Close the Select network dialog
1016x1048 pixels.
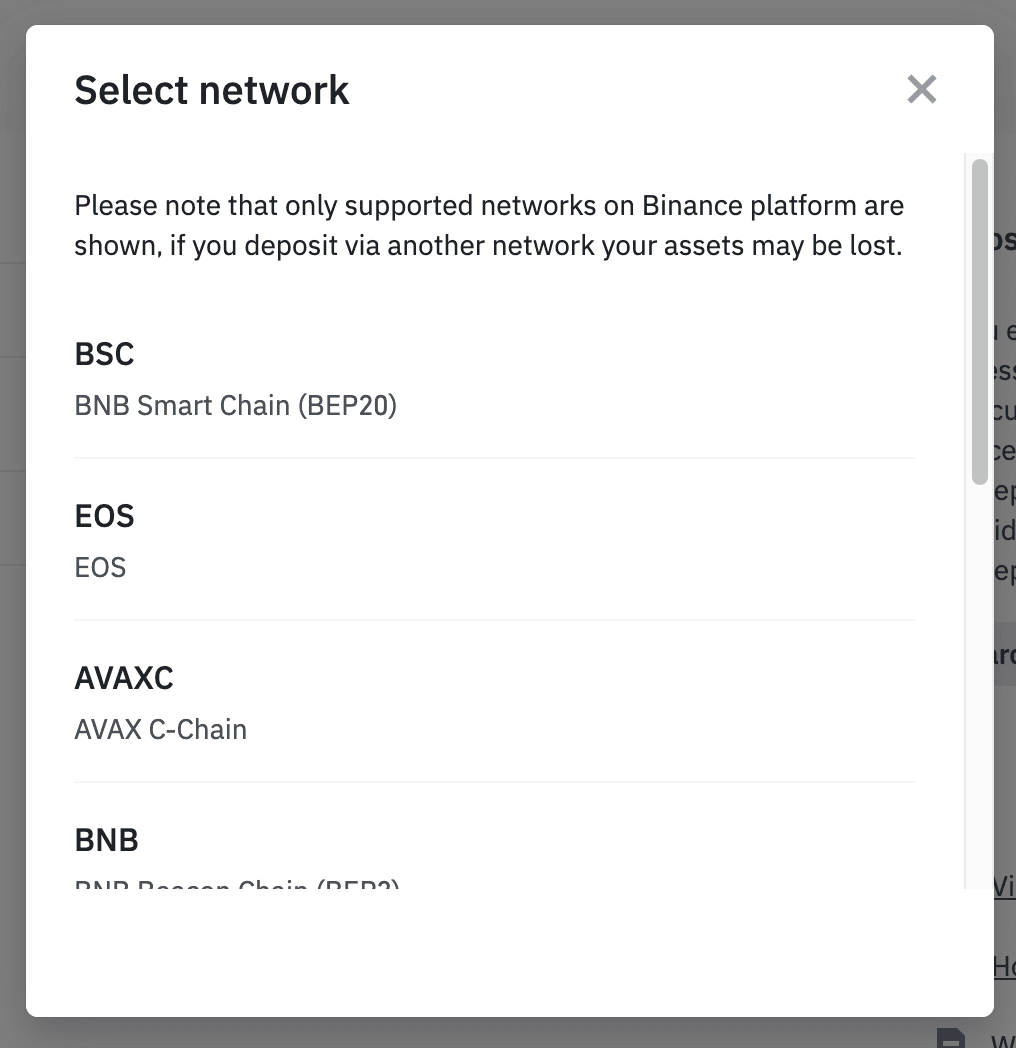[x=921, y=90]
